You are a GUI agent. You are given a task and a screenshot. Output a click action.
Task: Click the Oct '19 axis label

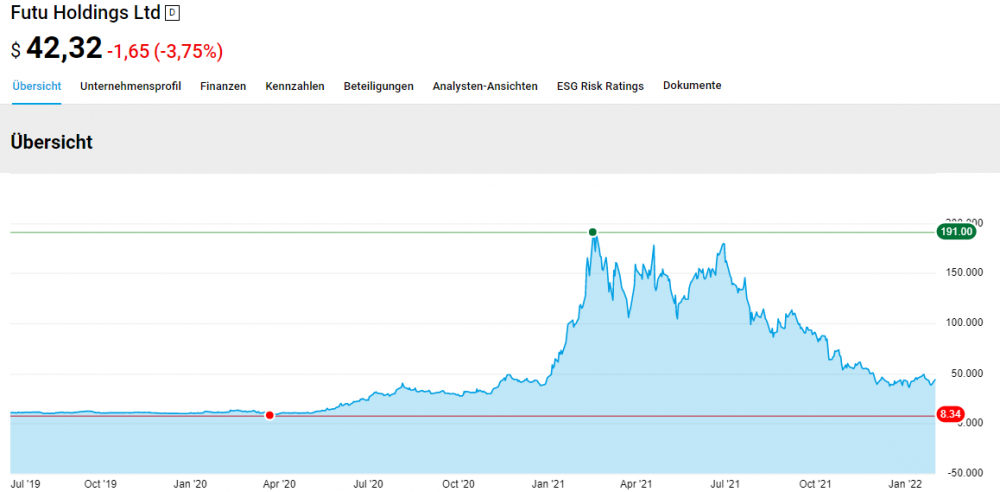click(x=101, y=485)
